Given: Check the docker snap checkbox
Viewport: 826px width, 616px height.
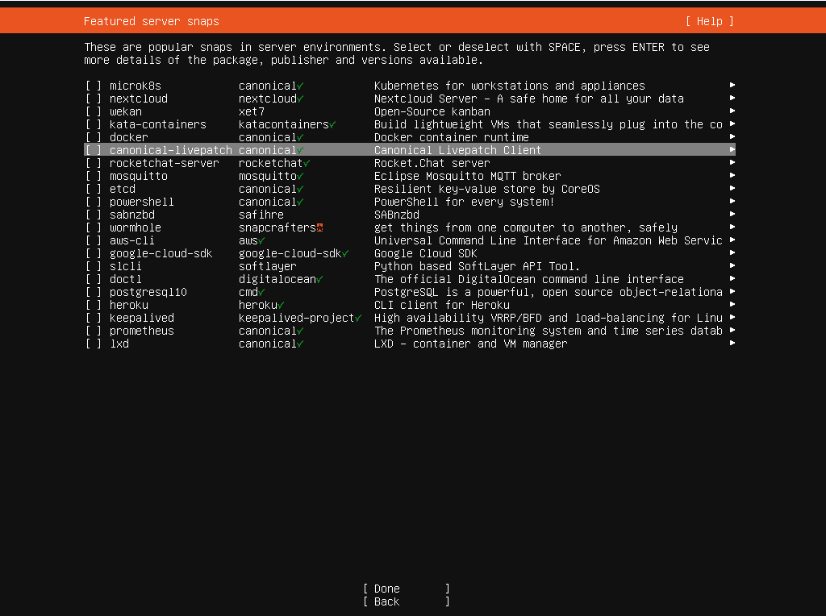Looking at the screenshot, I should point(93,138).
